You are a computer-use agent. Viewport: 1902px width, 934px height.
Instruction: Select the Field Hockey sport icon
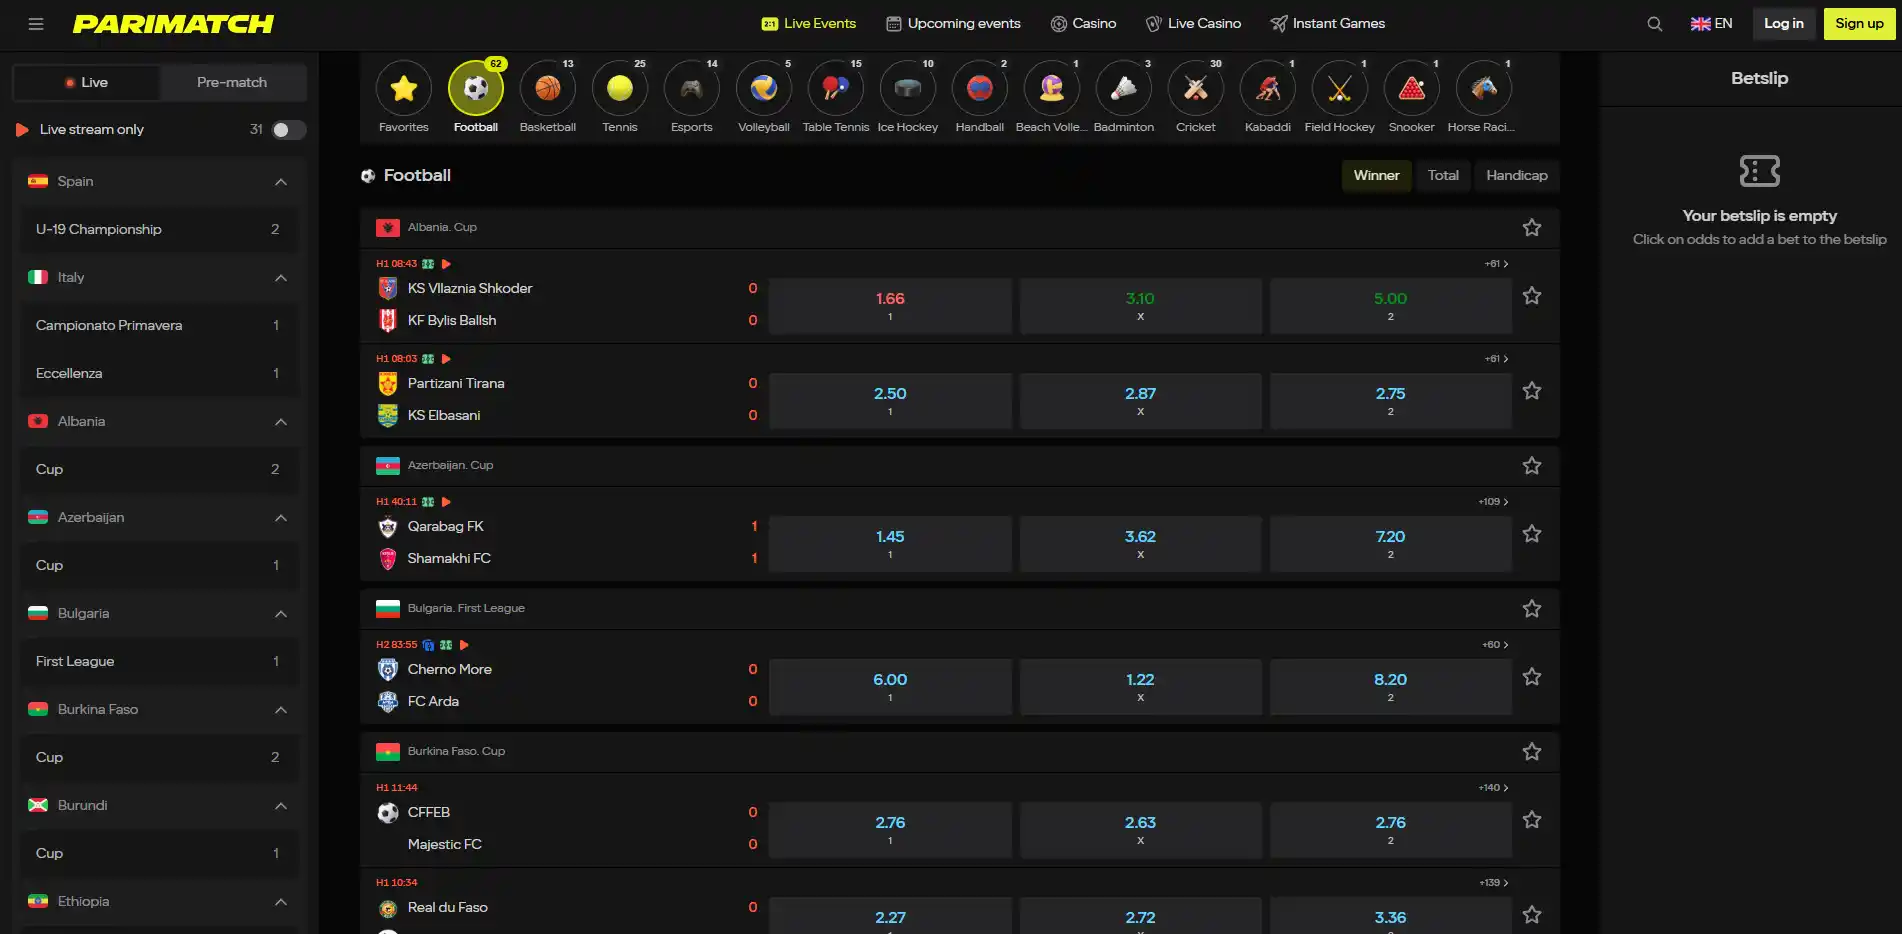point(1340,88)
